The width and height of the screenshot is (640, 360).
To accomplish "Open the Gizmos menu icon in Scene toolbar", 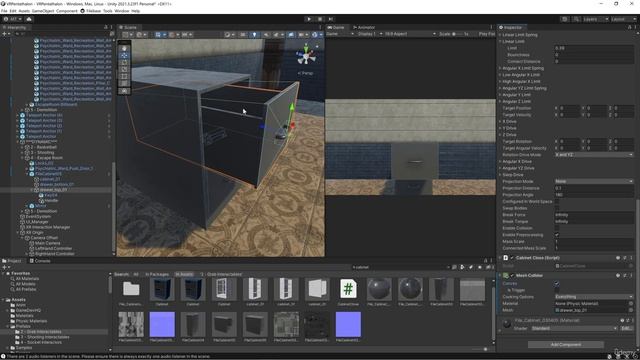I will click(x=316, y=35).
